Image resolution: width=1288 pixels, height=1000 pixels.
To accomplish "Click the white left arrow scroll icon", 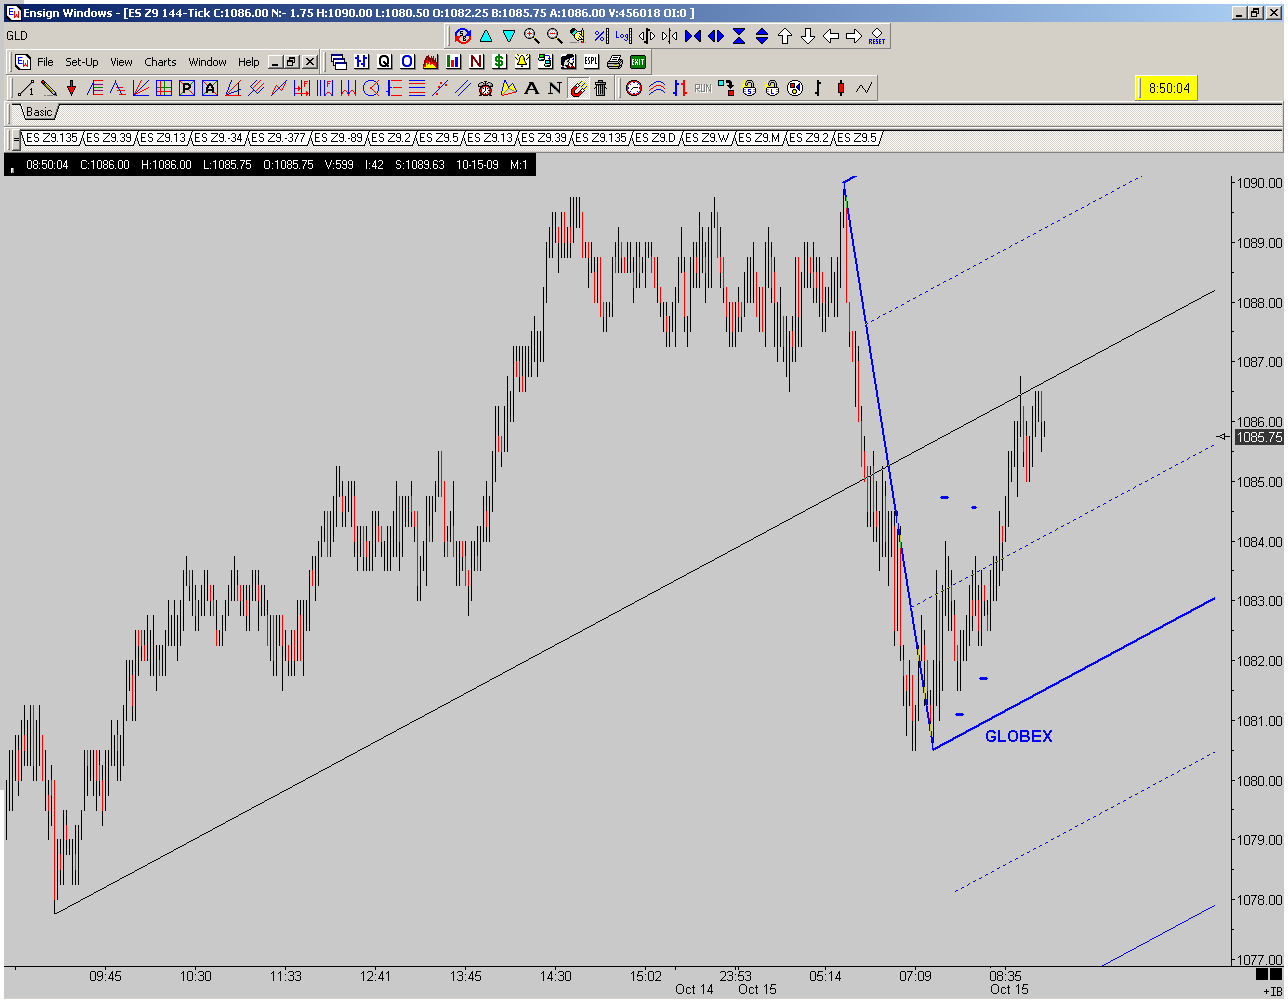I will (831, 36).
